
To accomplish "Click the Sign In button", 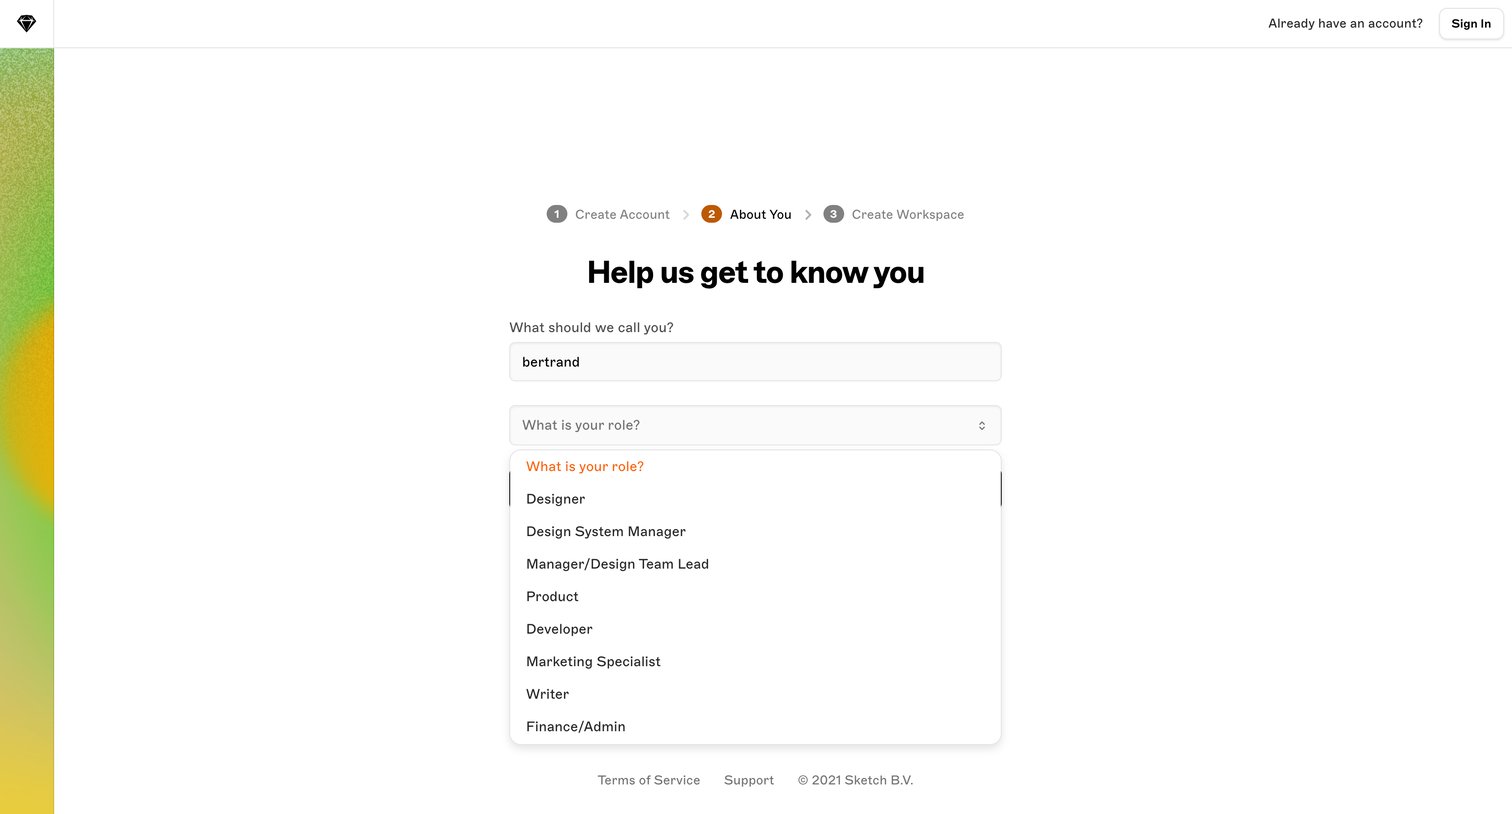I will (x=1471, y=24).
